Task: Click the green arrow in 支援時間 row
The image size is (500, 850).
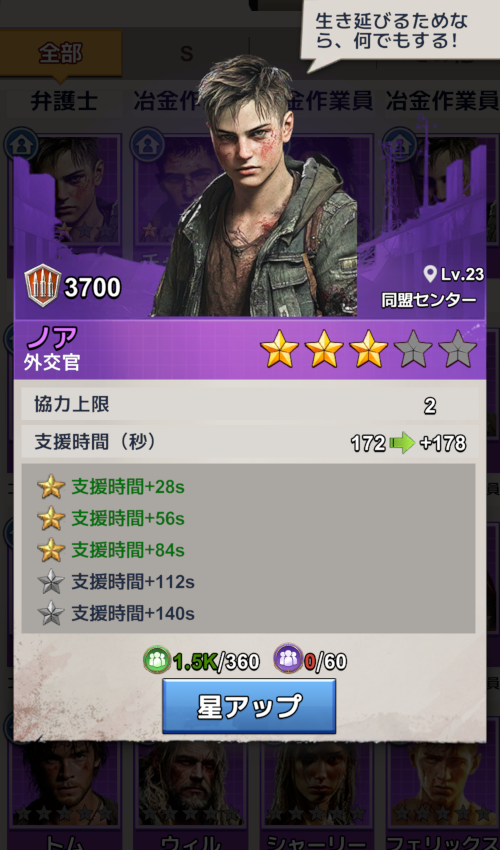Action: 402,443
